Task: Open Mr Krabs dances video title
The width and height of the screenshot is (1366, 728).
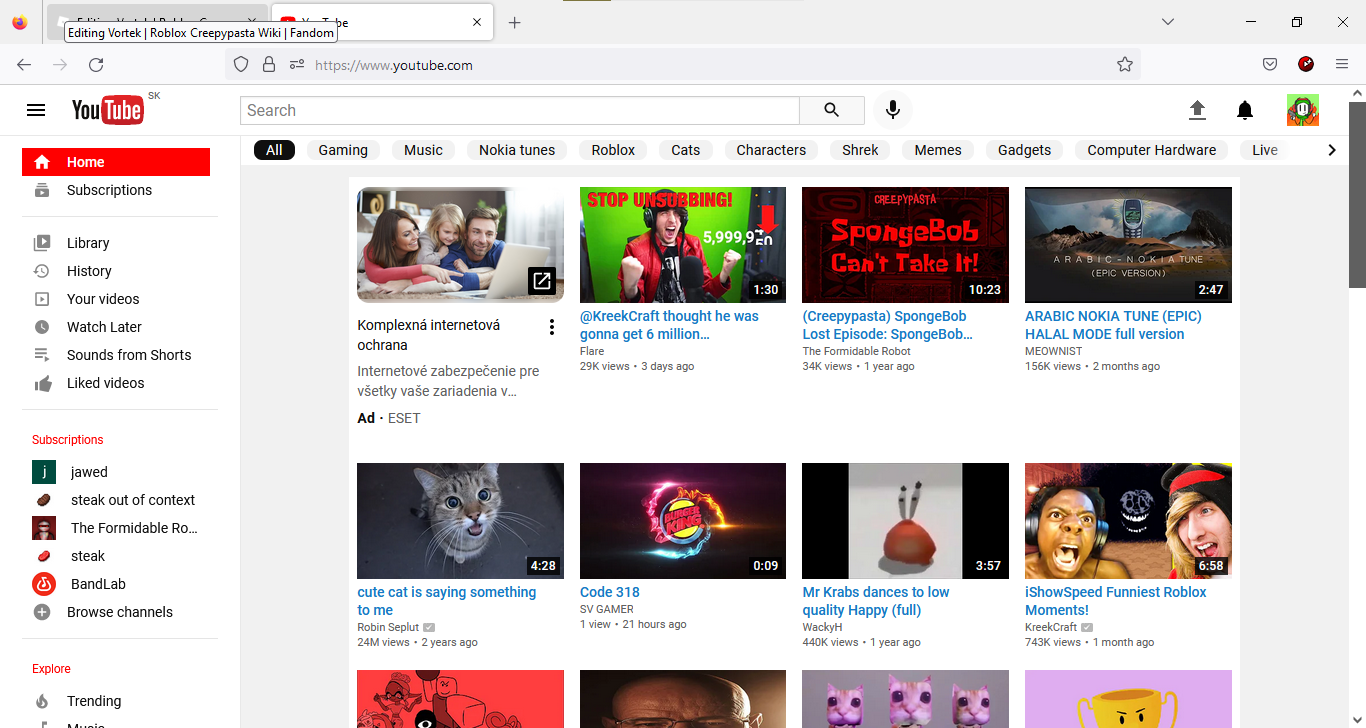Action: click(x=876, y=601)
